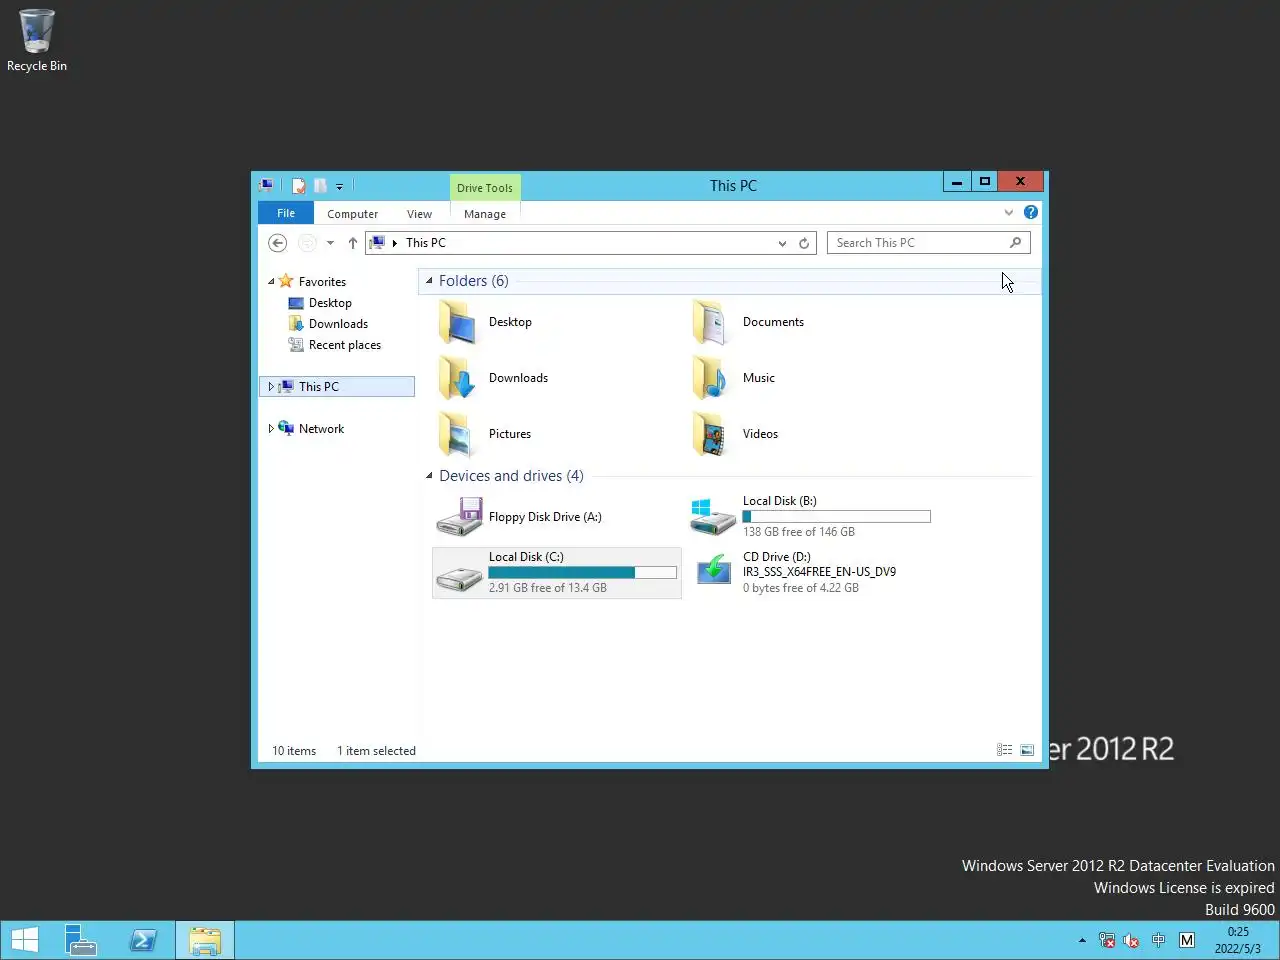1280x960 pixels.
Task: Click the Forward navigation arrow
Action: [x=307, y=243]
